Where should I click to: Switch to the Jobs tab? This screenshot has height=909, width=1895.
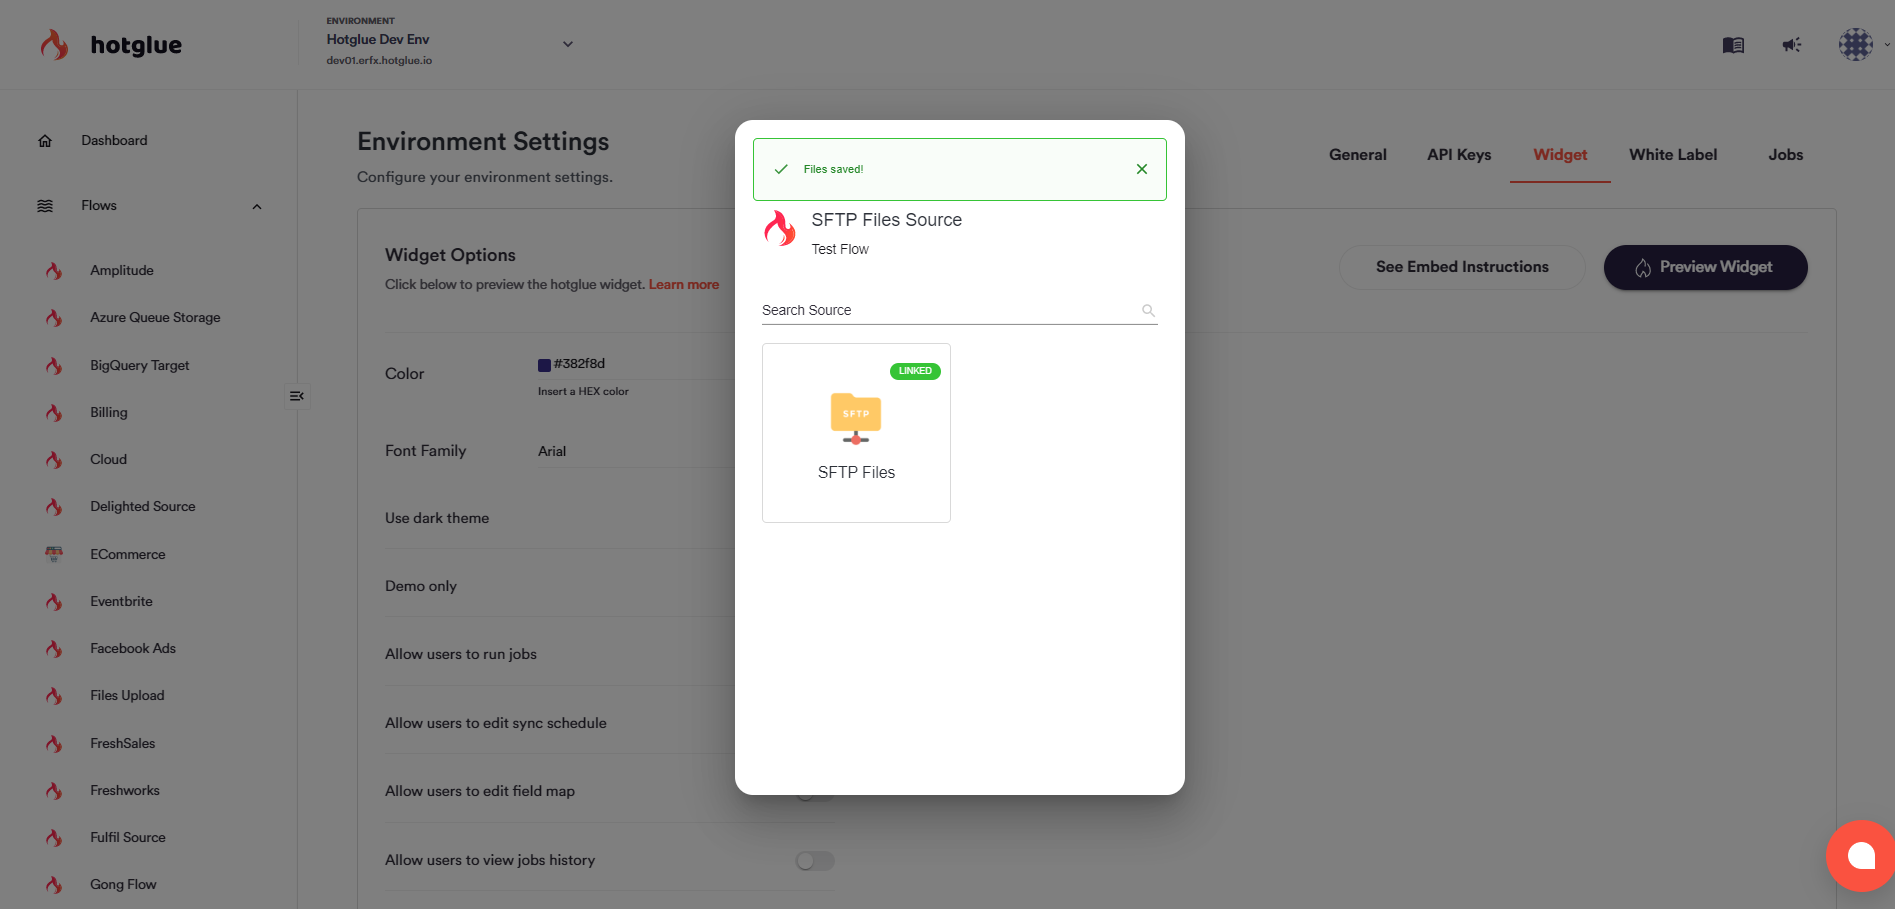[1785, 155]
